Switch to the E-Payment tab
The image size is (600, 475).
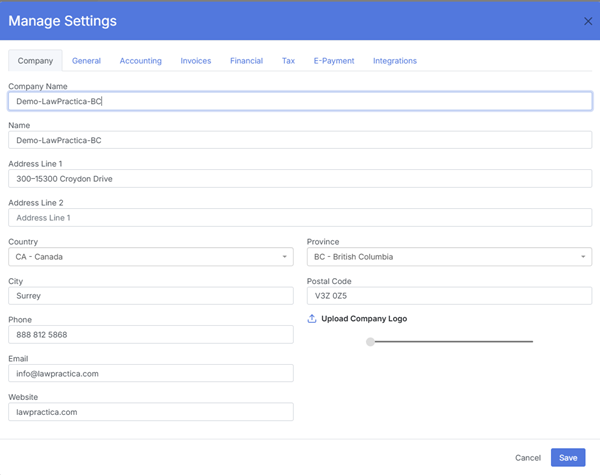[333, 61]
